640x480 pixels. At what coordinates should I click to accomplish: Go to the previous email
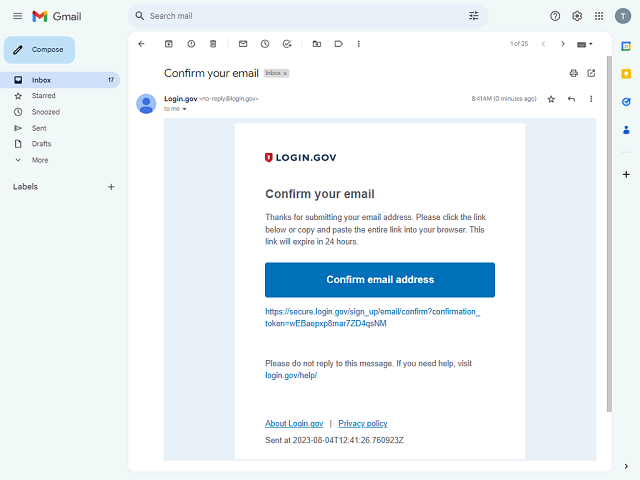[x=543, y=44]
